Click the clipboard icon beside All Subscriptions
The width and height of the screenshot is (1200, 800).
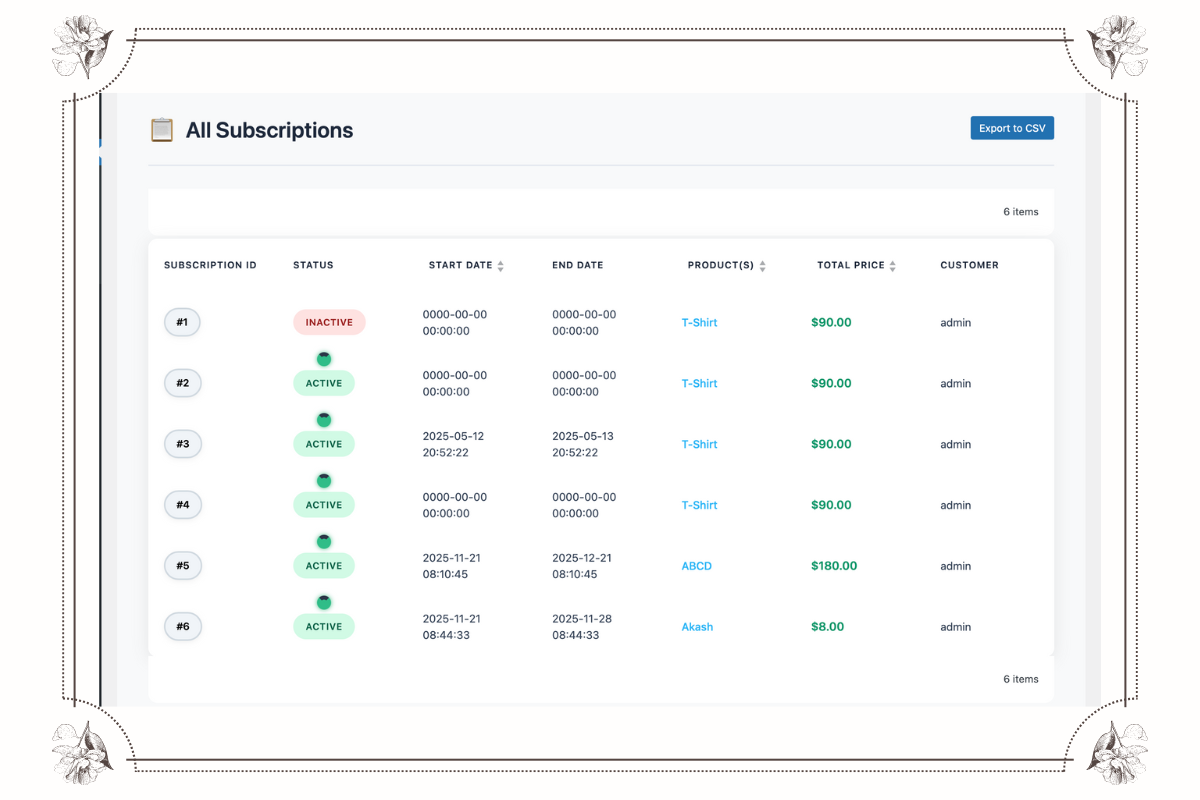click(x=161, y=130)
